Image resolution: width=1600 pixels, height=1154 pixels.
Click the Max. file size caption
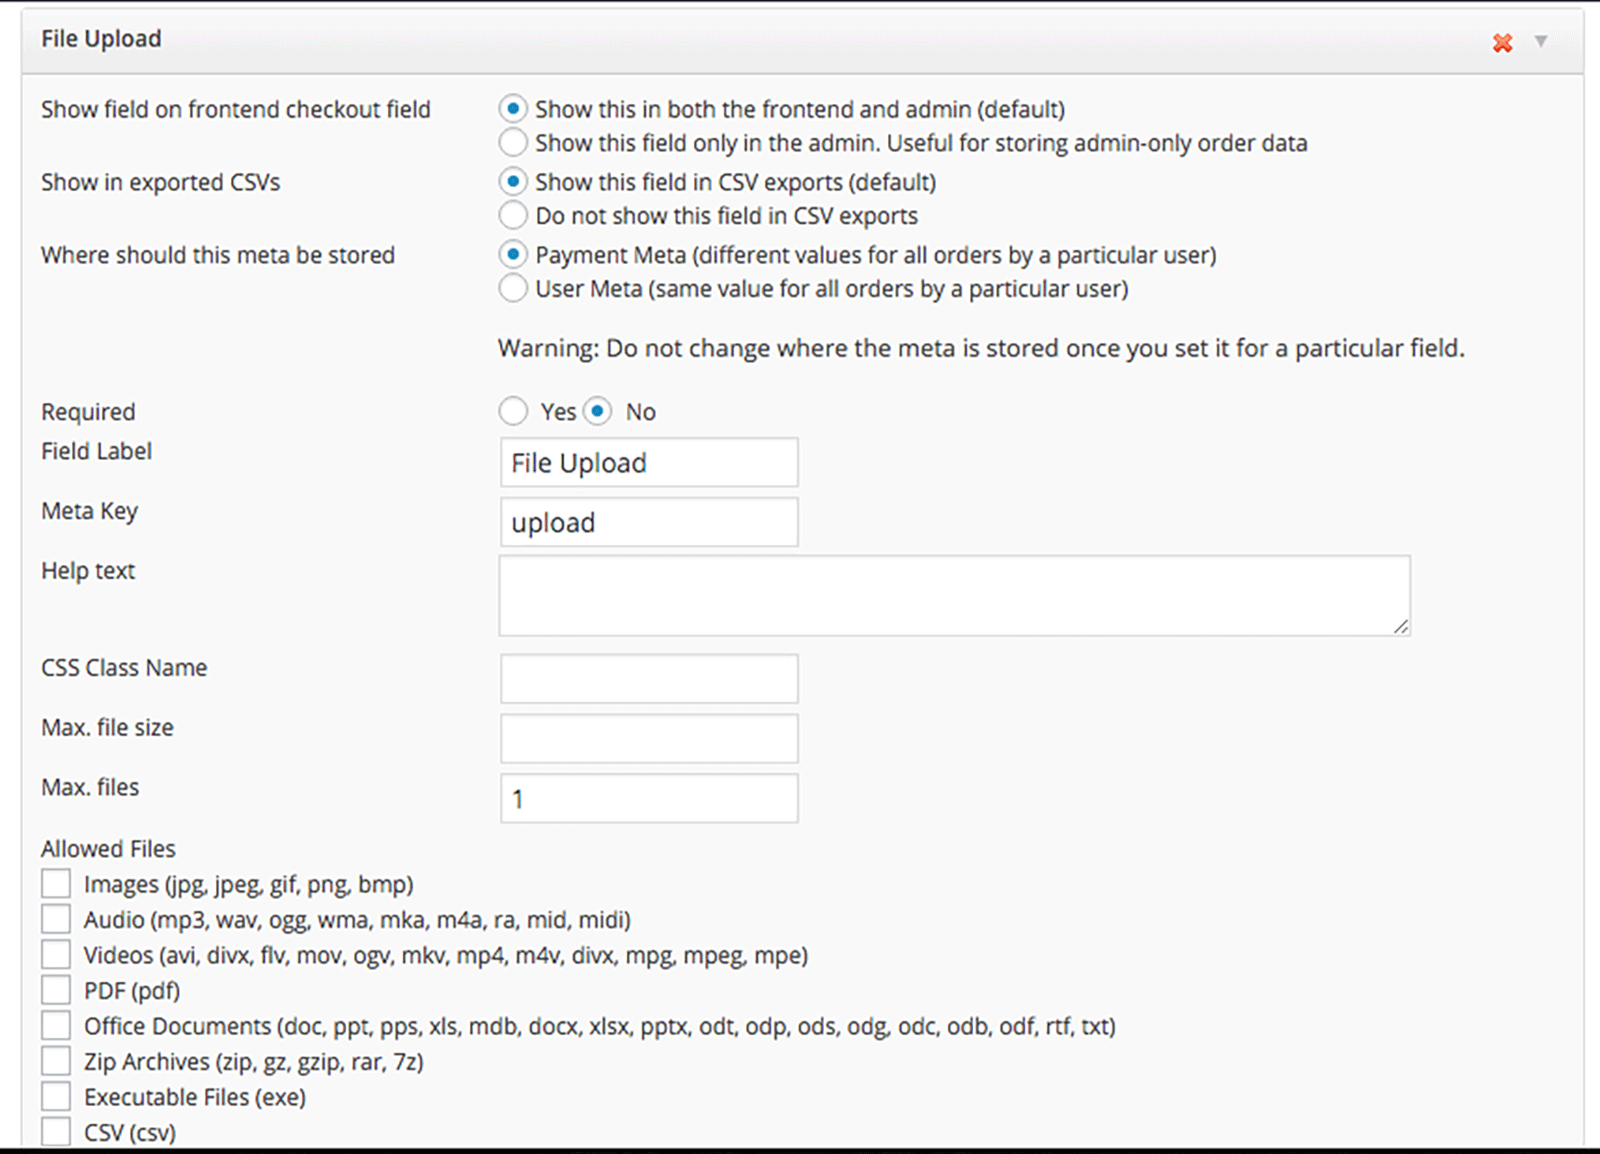[107, 728]
